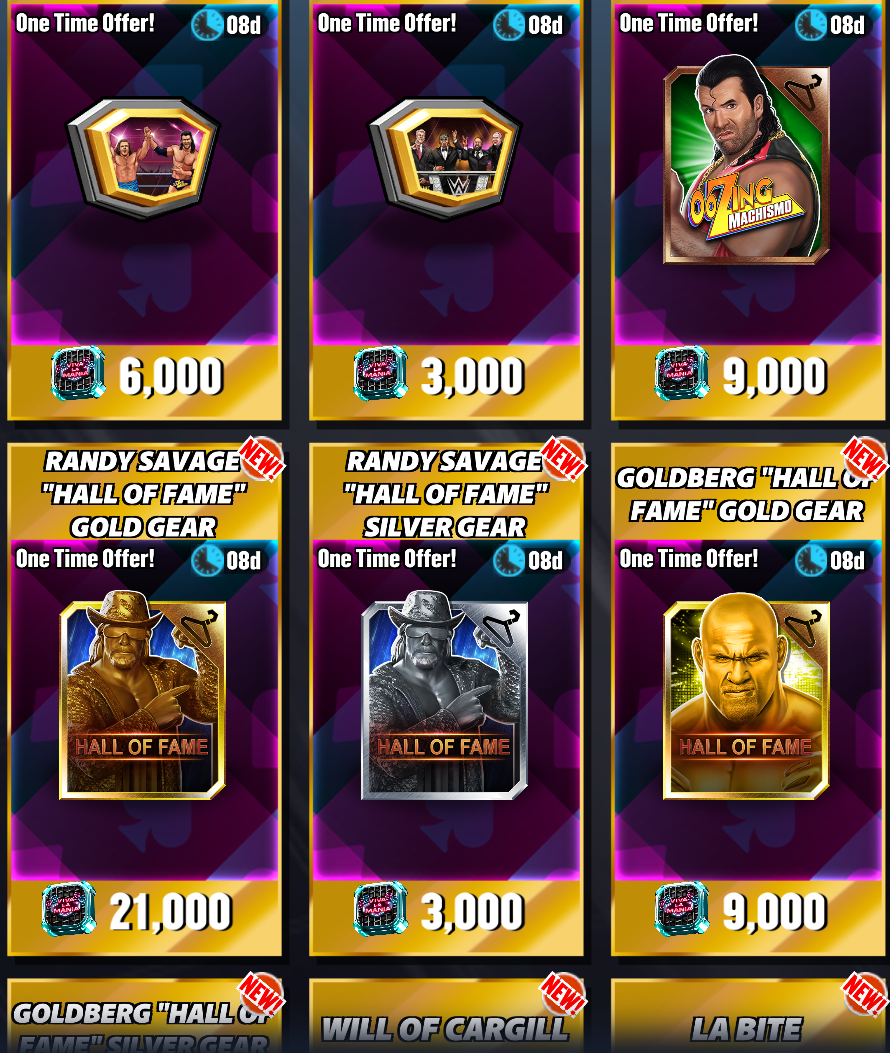Screen dimensions: 890x1053
Task: Select the silver Randy Savage Hall of Fame card
Action: click(444, 700)
